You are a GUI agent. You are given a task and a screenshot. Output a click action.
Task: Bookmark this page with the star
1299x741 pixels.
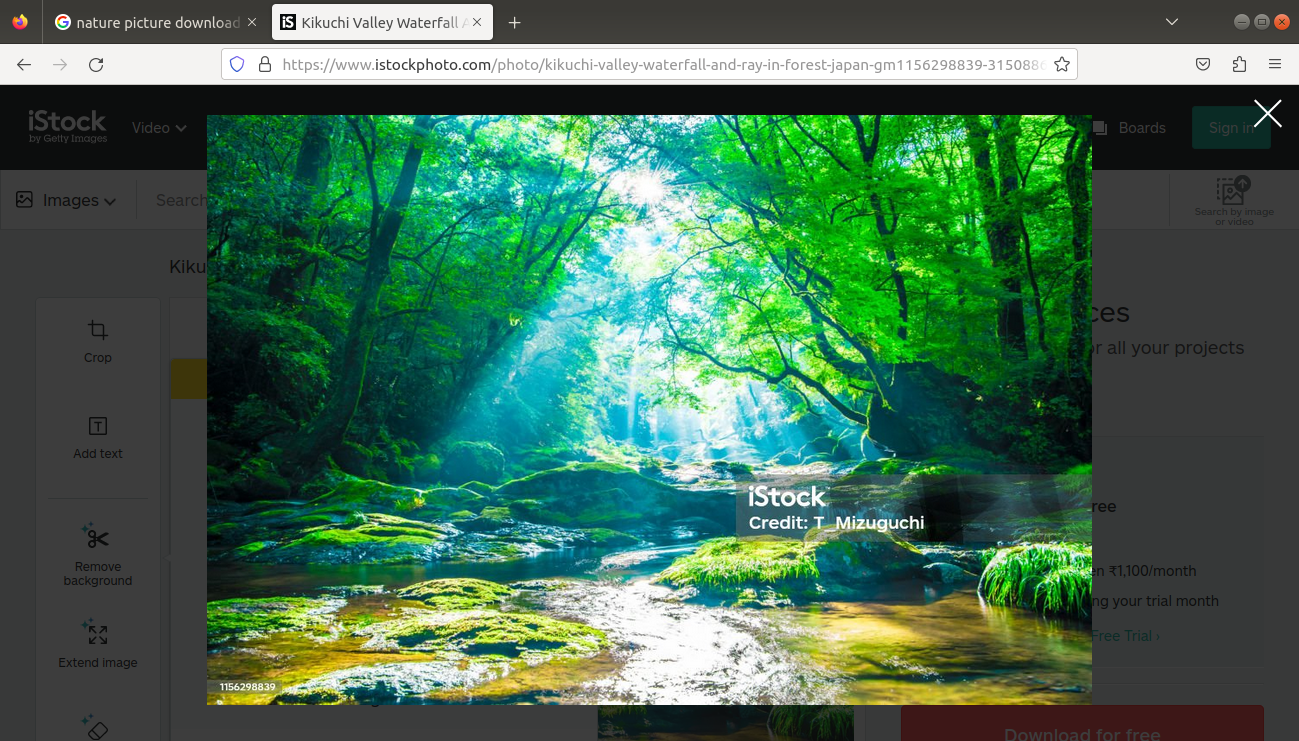[1062, 64]
